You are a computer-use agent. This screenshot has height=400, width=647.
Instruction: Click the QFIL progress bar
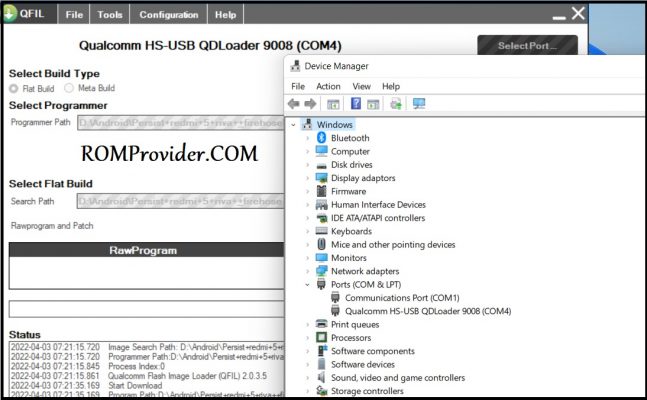pyautogui.click(x=146, y=309)
